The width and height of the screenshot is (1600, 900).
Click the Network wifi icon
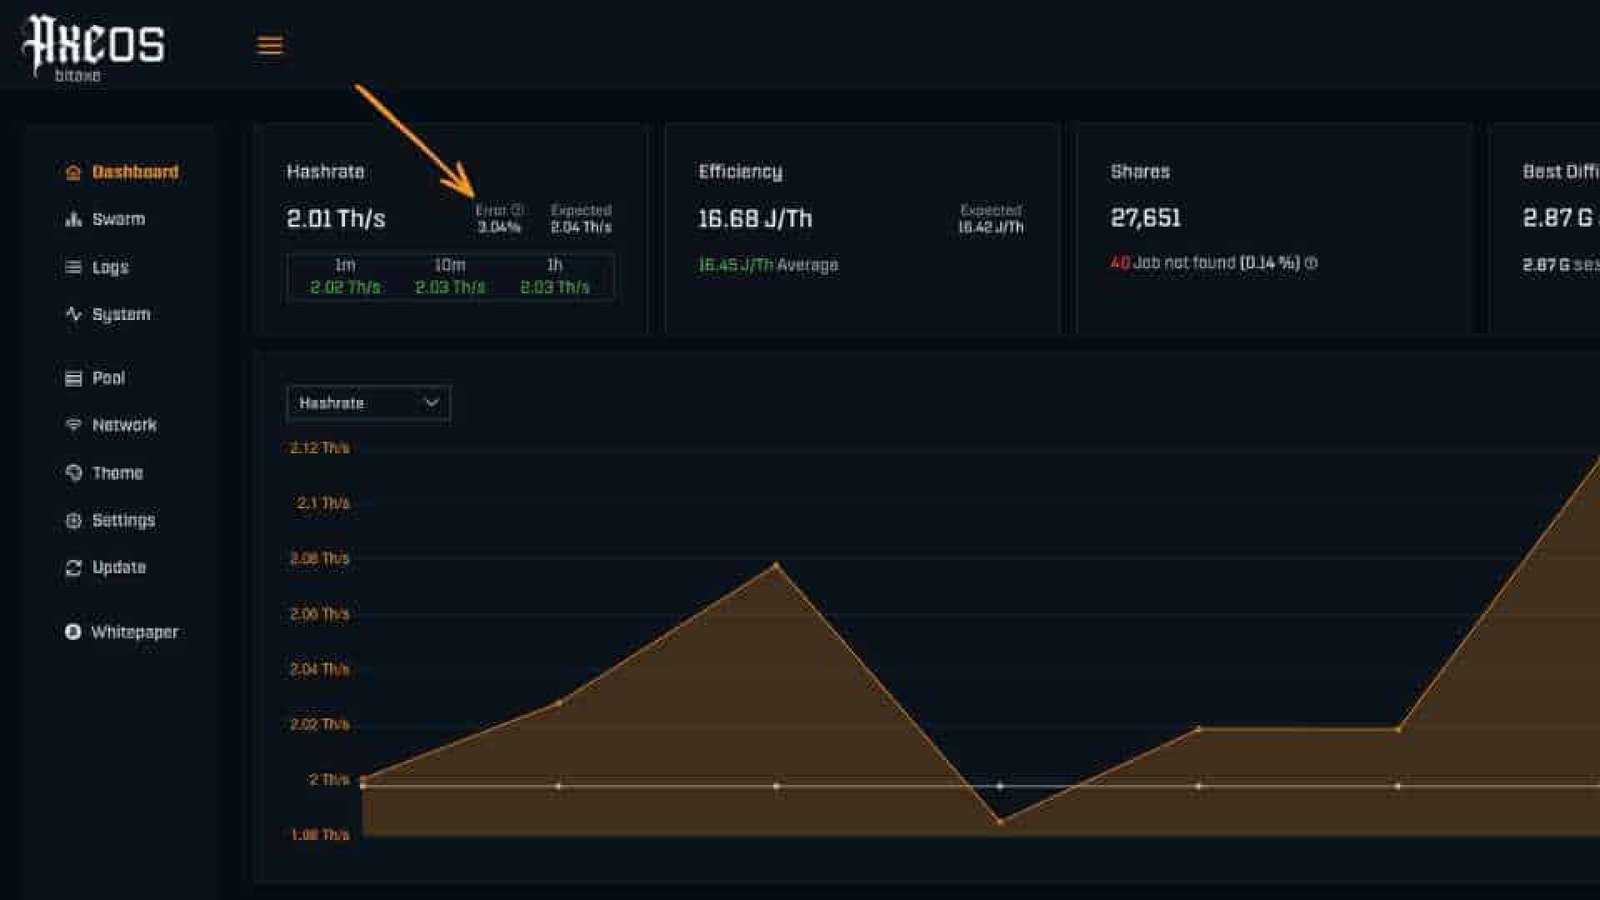pyautogui.click(x=71, y=425)
